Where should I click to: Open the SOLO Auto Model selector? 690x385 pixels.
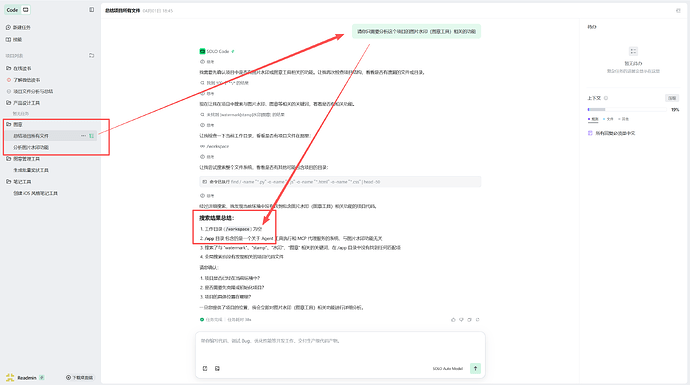tap(448, 369)
